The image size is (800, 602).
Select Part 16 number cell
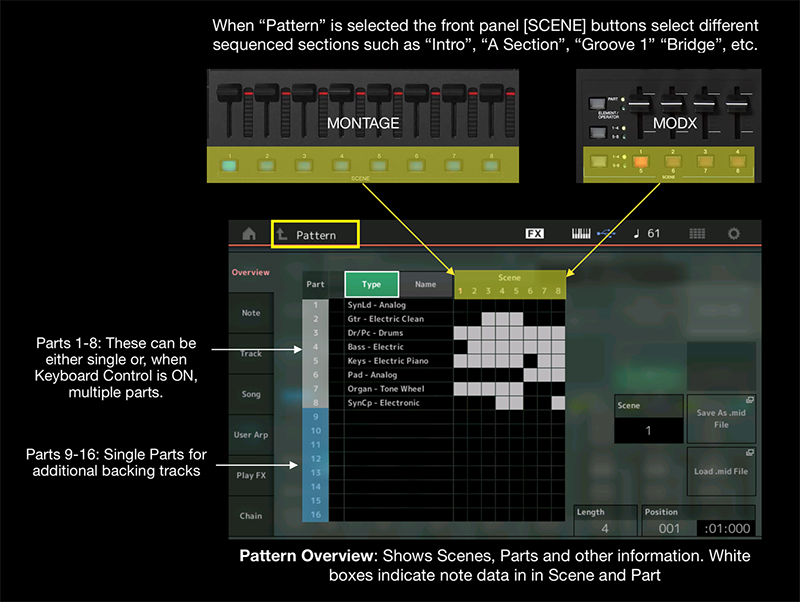pos(315,515)
